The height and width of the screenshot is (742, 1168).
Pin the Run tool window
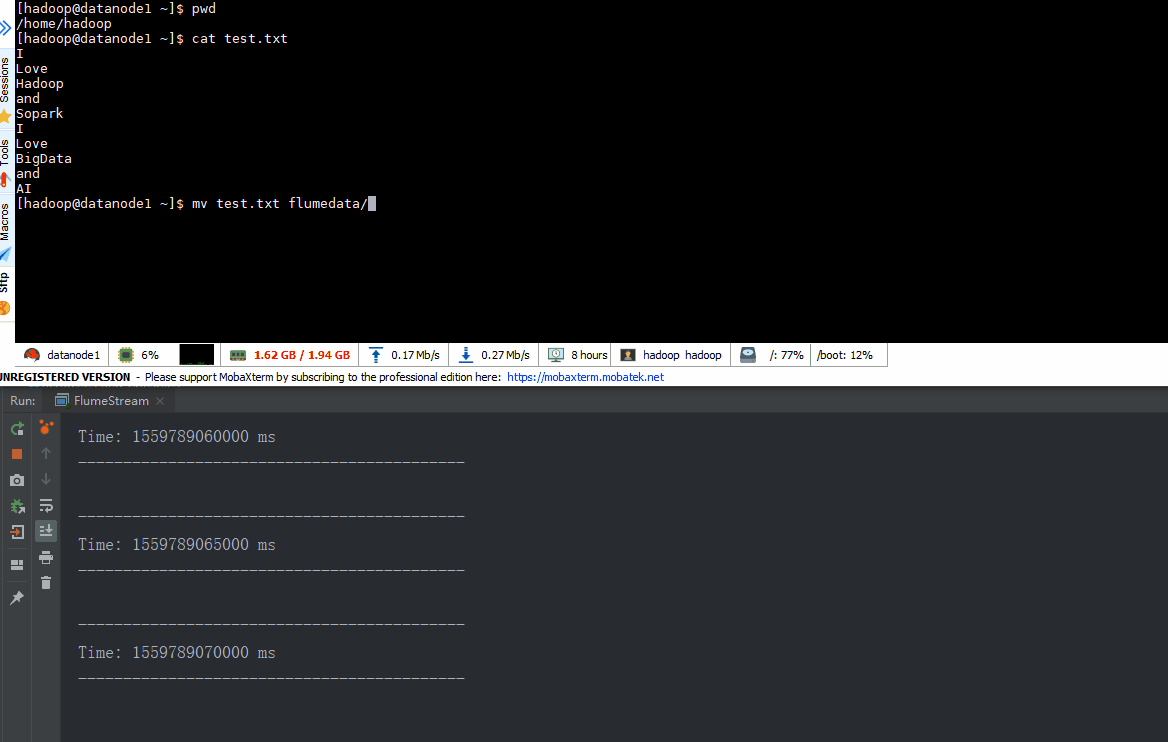click(16, 597)
